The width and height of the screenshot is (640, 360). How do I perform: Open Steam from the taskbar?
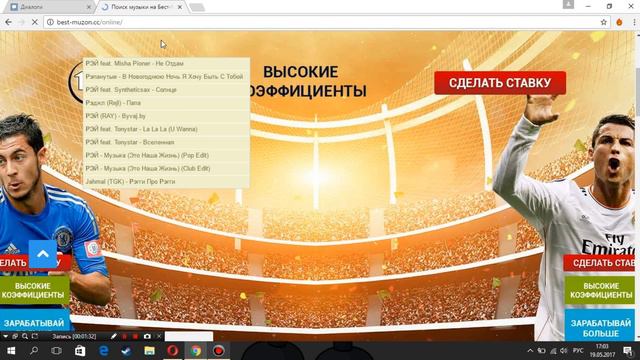click(127, 351)
